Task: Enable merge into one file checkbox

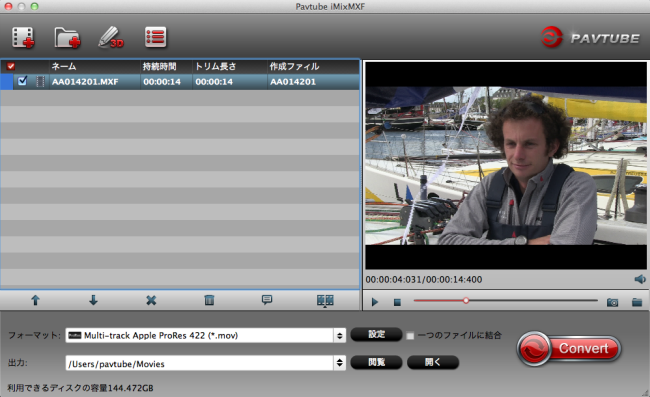Action: click(410, 336)
